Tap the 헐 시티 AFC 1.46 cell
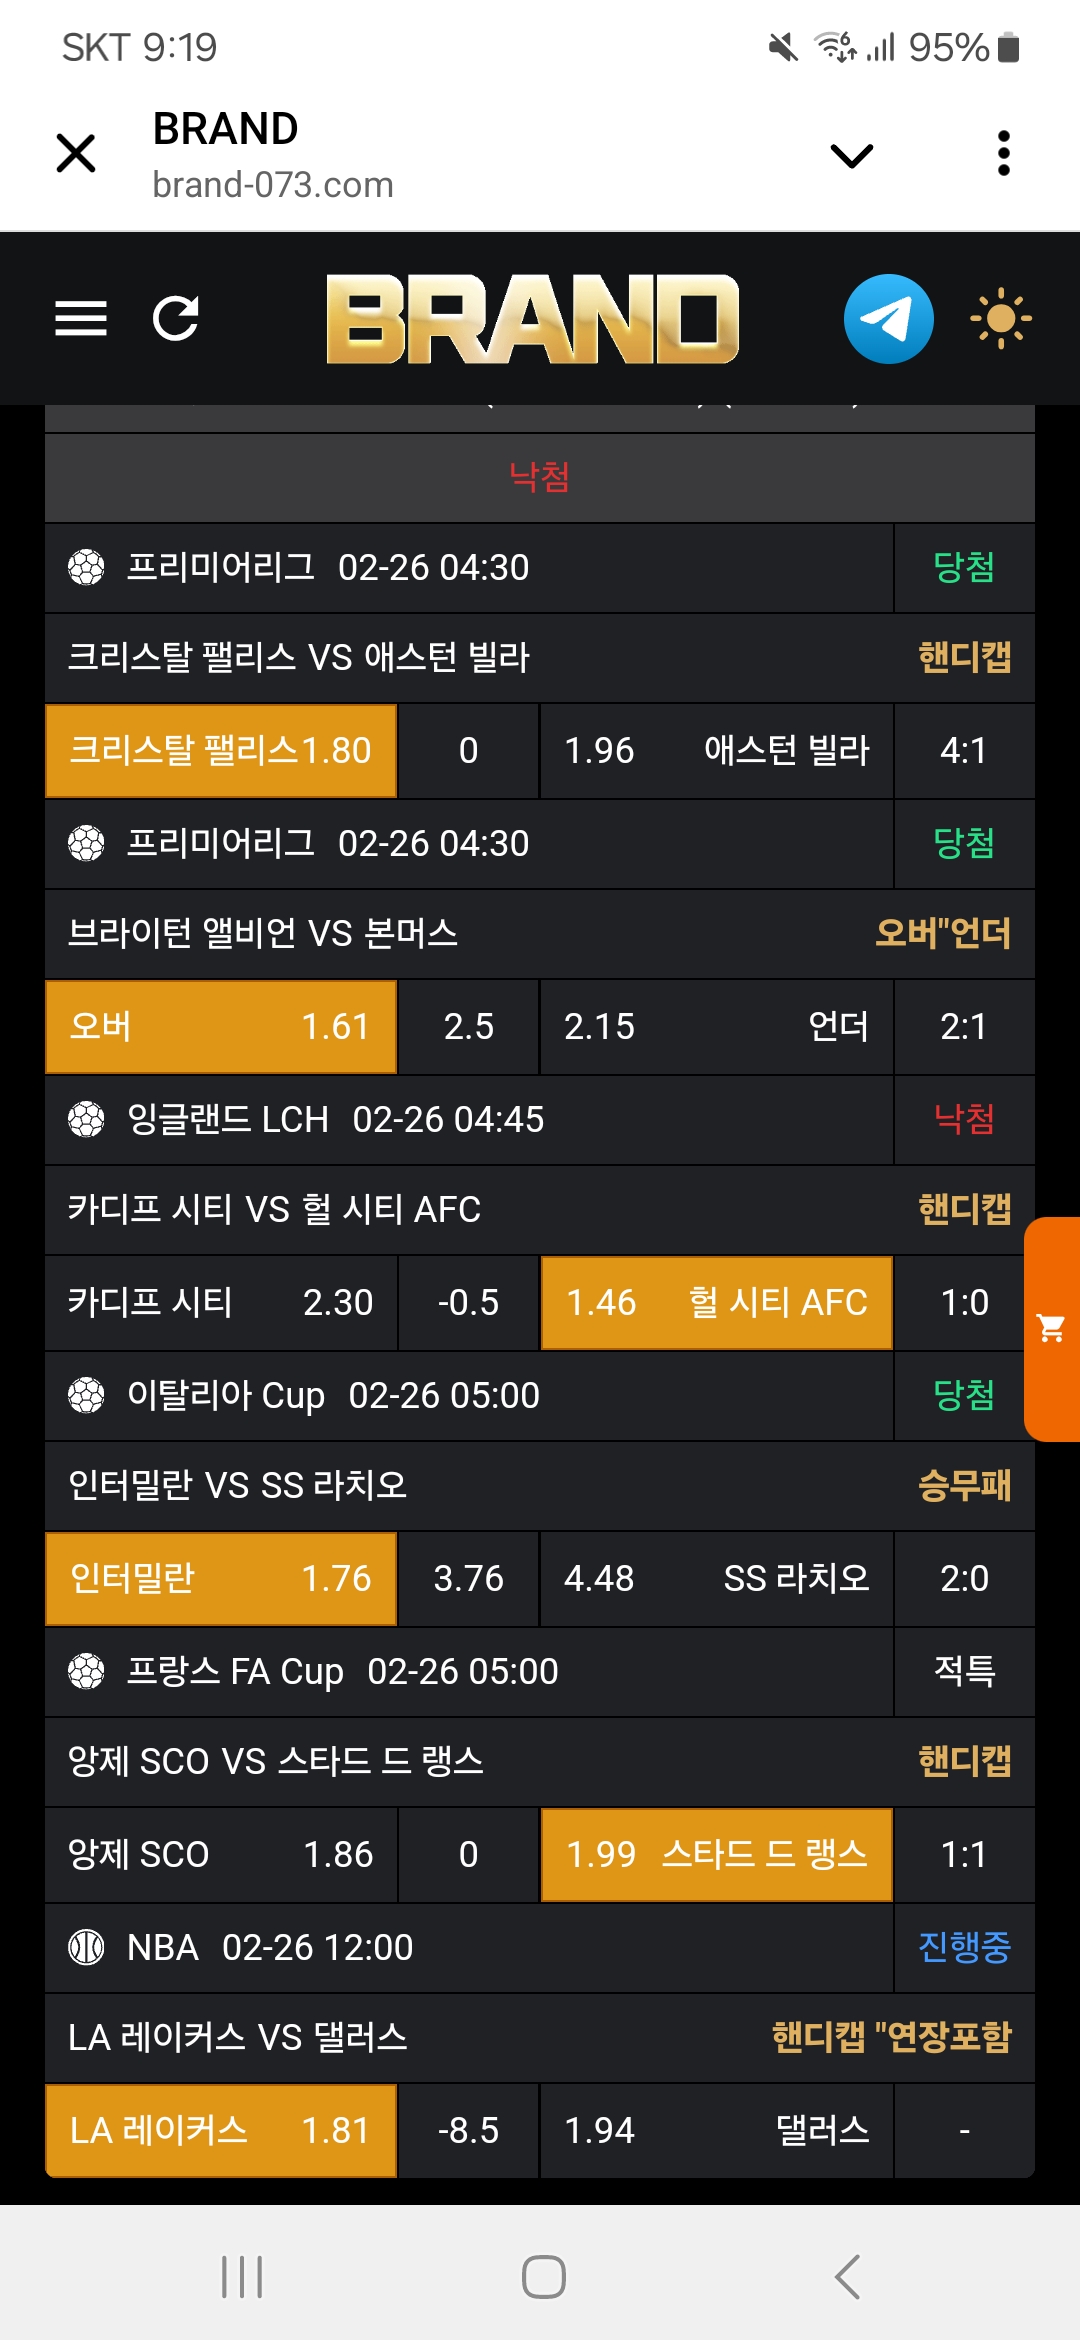Viewport: 1080px width, 2340px height. 716,1303
